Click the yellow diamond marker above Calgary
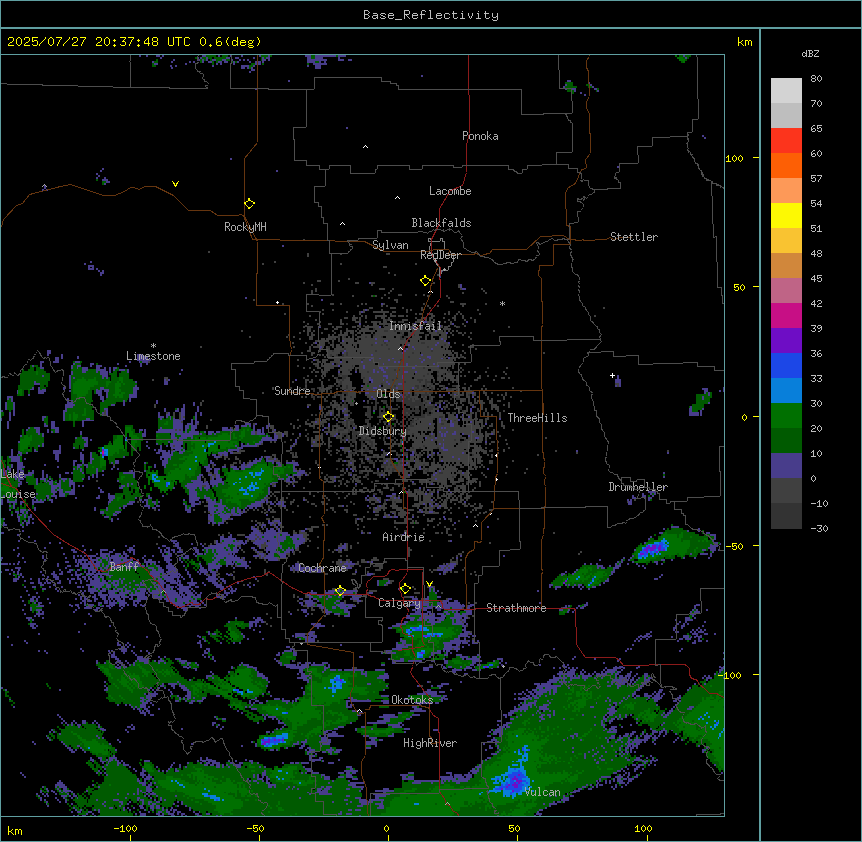Image resolution: width=862 pixels, height=842 pixels. (x=405, y=589)
